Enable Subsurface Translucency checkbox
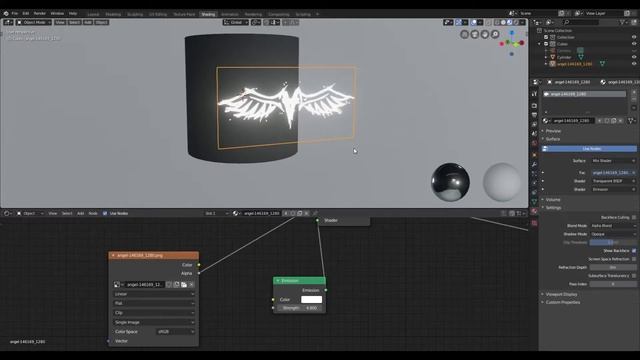The height and width of the screenshot is (360, 640). [634, 276]
